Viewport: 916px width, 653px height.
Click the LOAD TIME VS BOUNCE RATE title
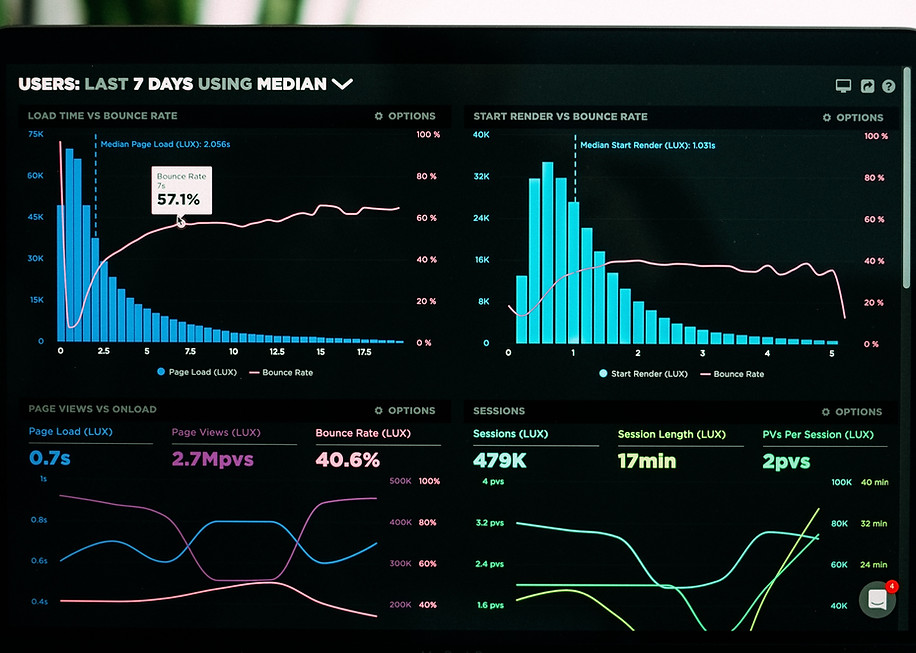[x=103, y=116]
